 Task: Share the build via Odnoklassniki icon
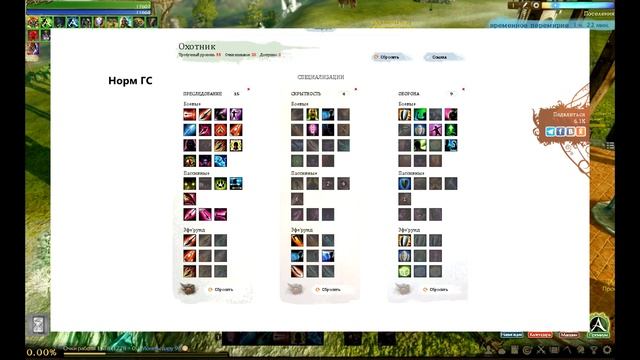click(x=581, y=131)
